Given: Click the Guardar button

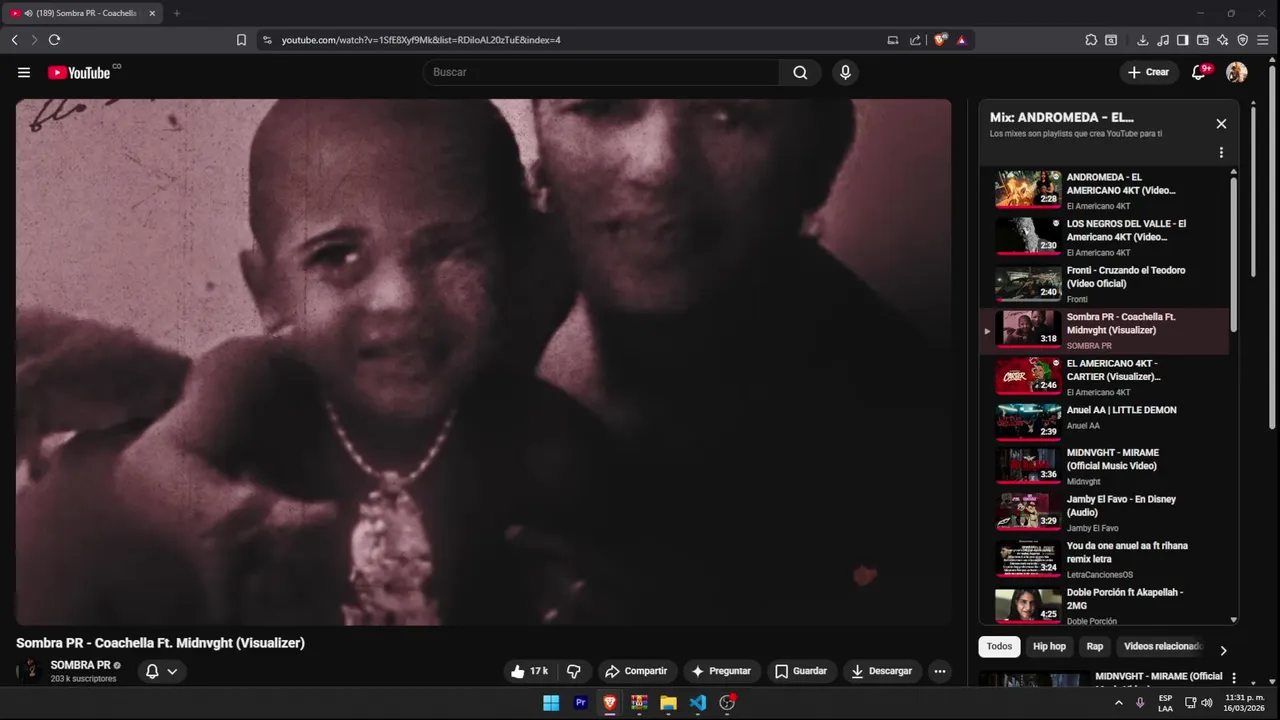Looking at the screenshot, I should [x=801, y=671].
